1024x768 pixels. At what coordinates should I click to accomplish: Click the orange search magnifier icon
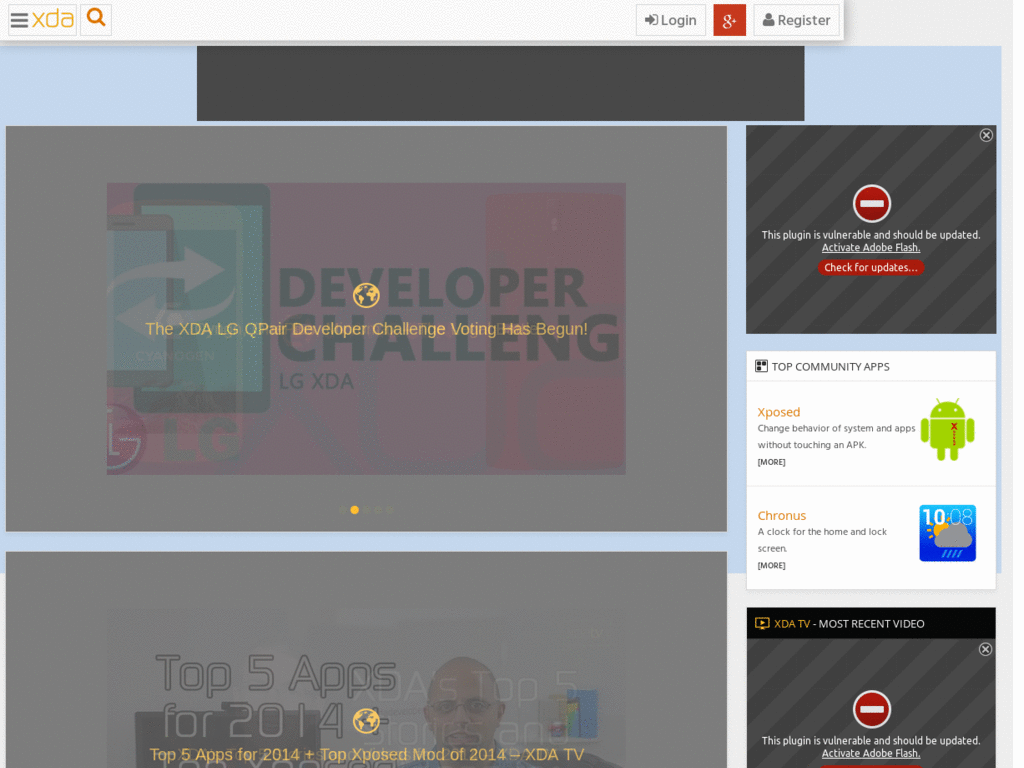(x=96, y=18)
